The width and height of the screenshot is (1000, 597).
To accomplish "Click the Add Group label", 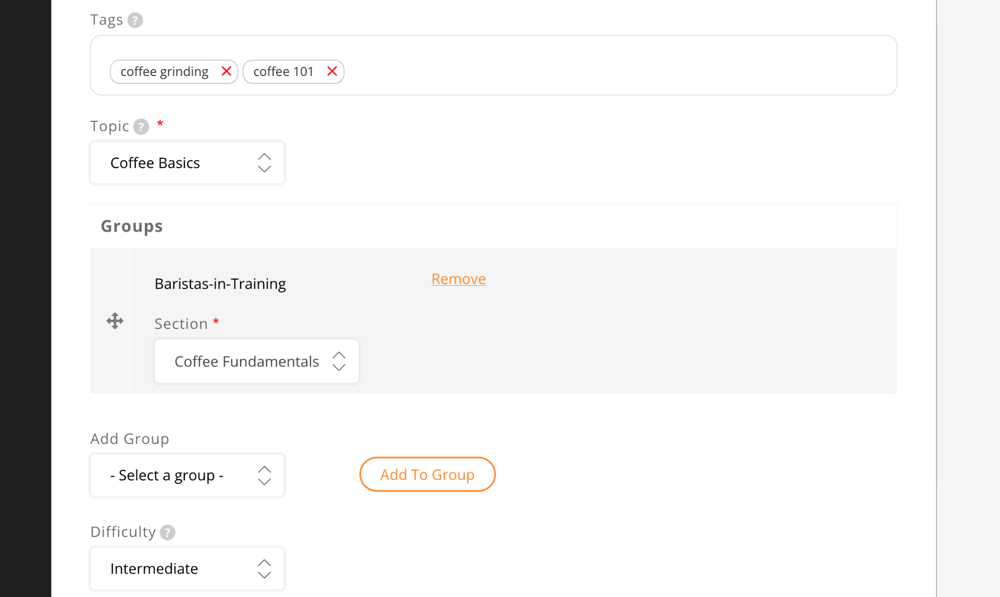I will tap(130, 438).
